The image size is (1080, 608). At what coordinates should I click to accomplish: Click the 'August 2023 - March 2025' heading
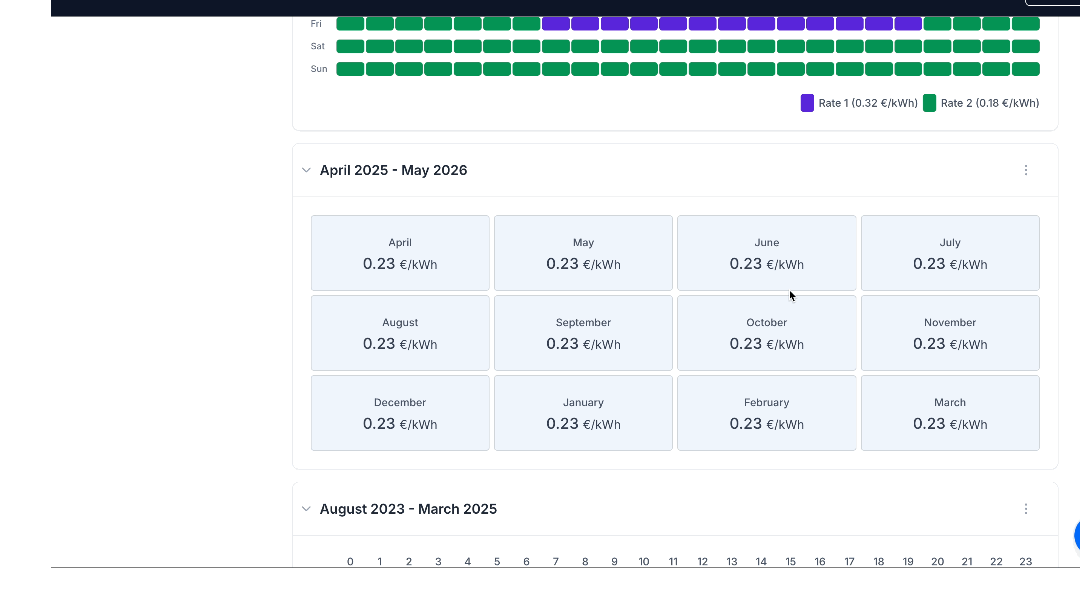408,509
